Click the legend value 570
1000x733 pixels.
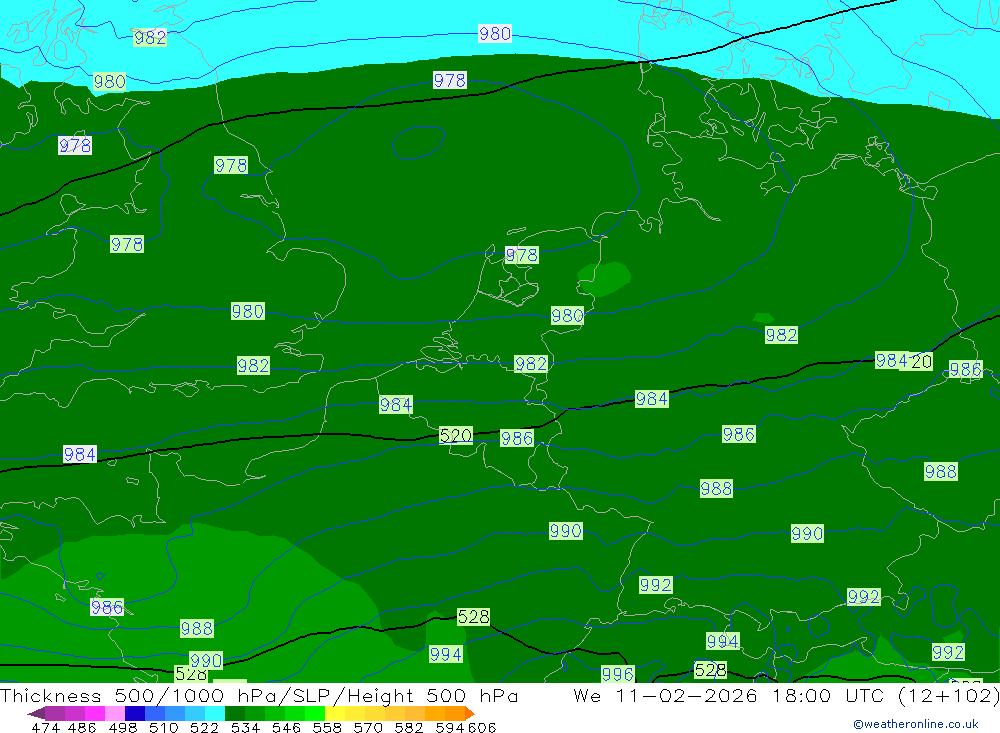click(368, 727)
